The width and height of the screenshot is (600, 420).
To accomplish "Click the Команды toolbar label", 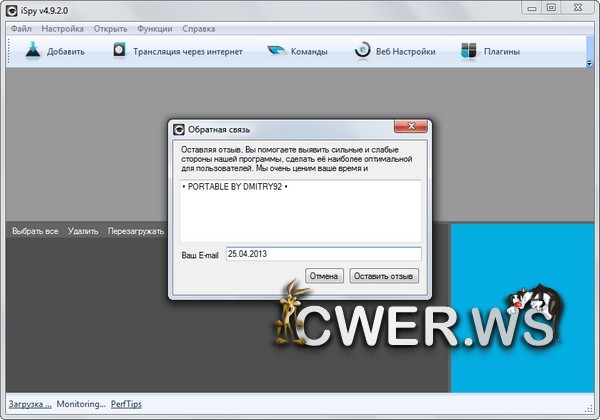I will coord(309,52).
